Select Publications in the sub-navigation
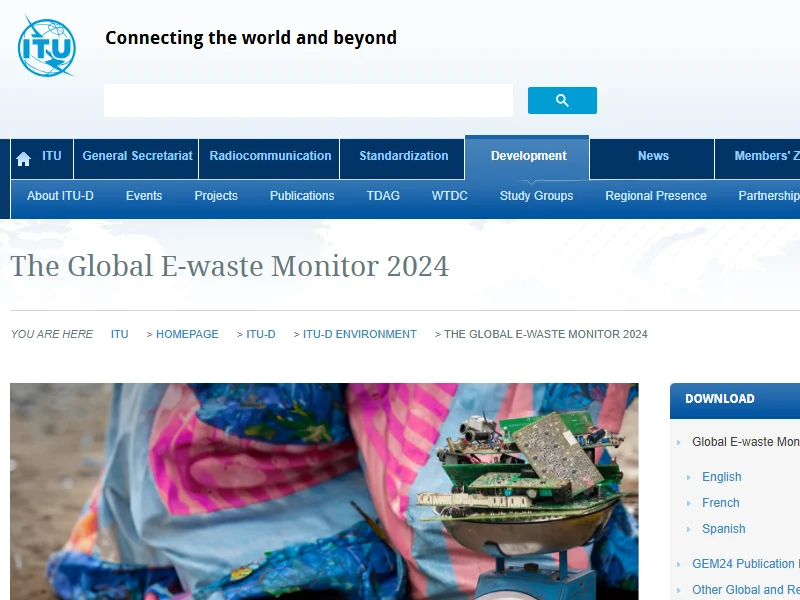800x600 pixels. [302, 196]
